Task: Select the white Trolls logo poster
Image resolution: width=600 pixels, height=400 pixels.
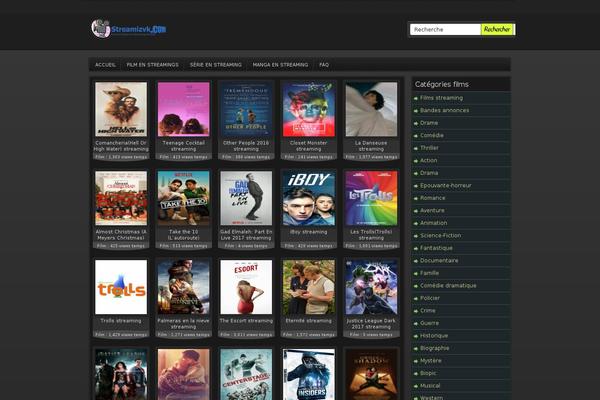Action: coord(121,287)
